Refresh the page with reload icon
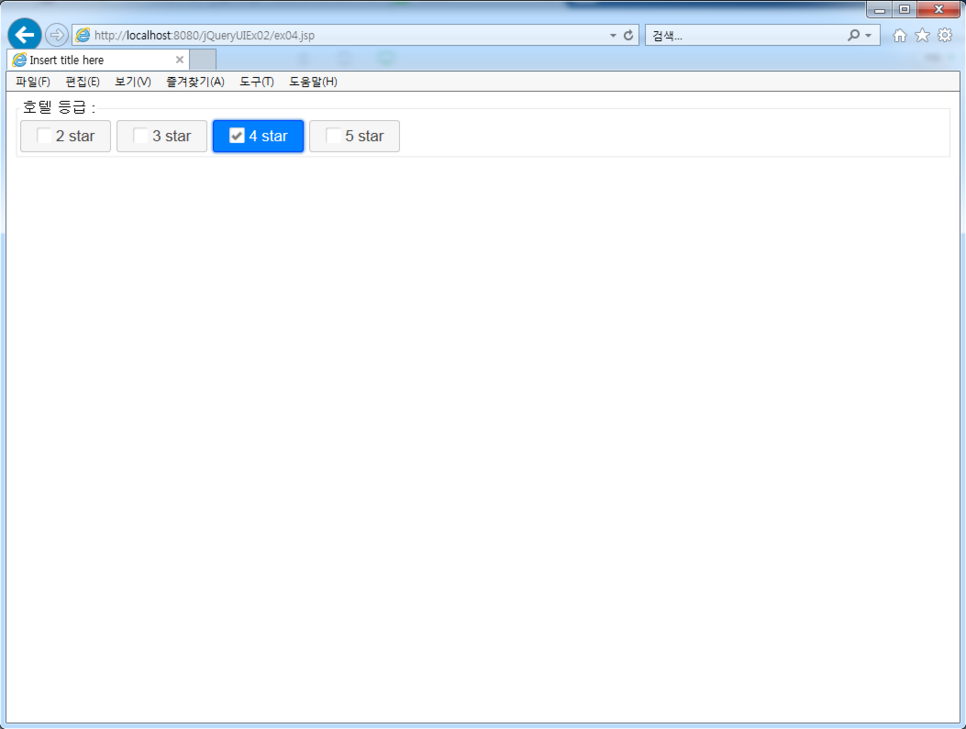This screenshot has height=729, width=966. (x=628, y=35)
